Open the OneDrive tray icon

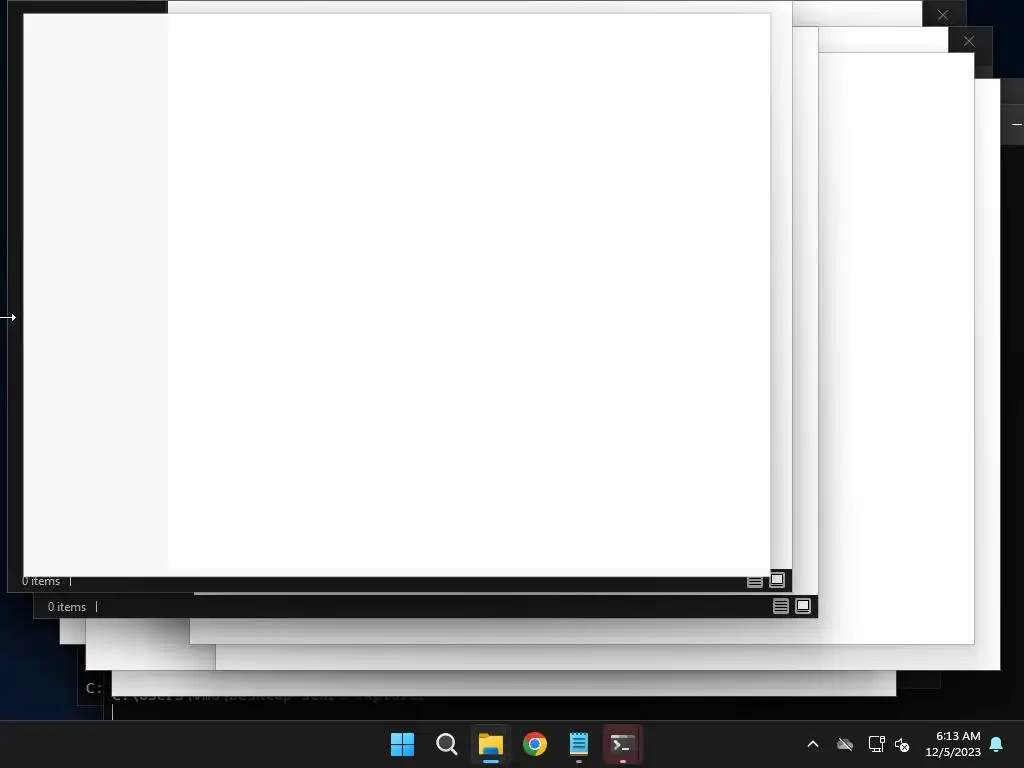pyautogui.click(x=845, y=744)
